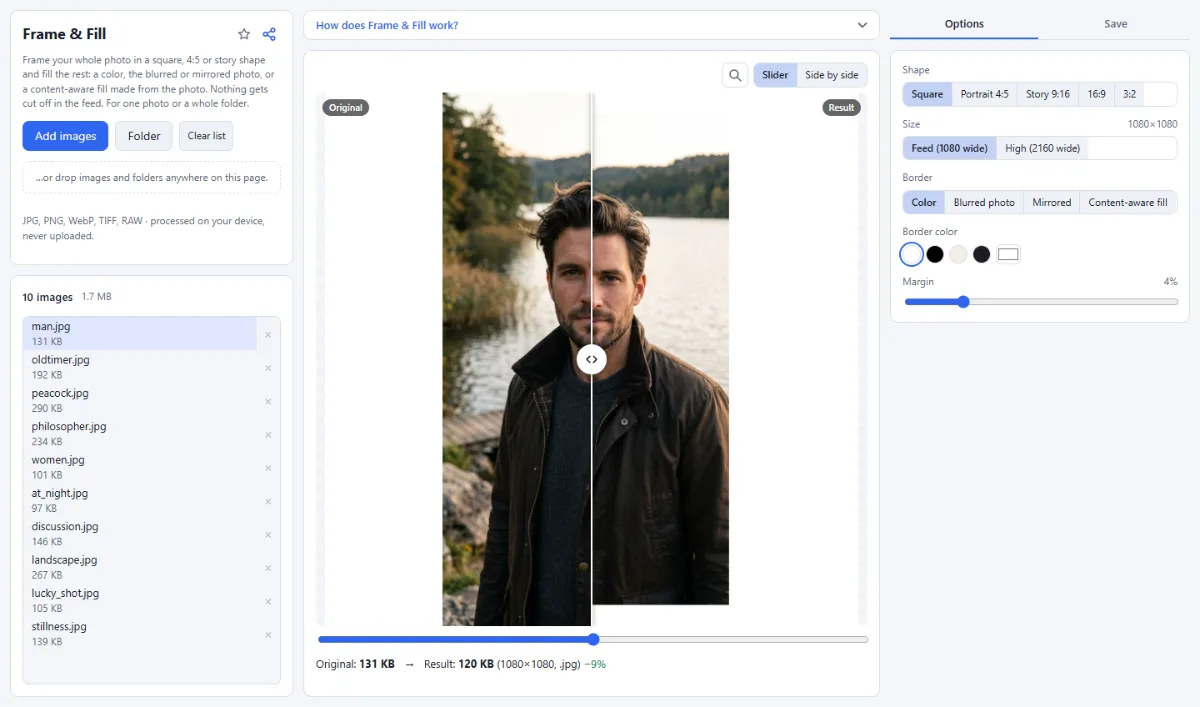
Task: Pick the black border color swatch
Action: [x=935, y=254]
